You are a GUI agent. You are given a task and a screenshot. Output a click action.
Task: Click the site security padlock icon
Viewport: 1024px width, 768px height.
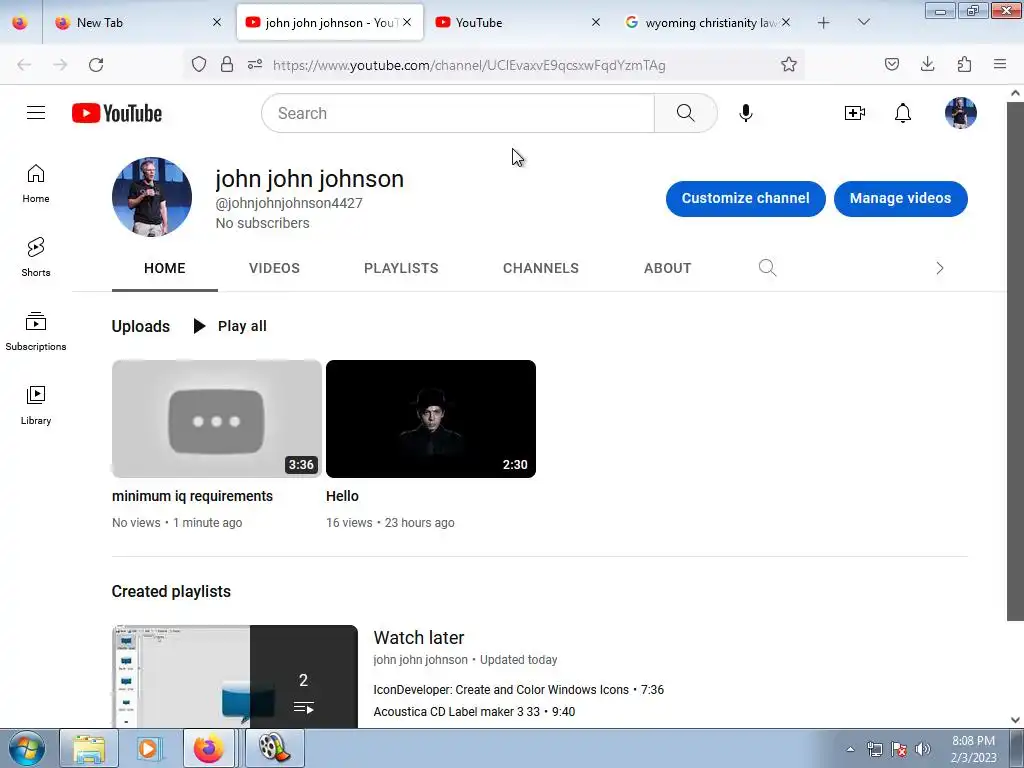[x=227, y=65]
